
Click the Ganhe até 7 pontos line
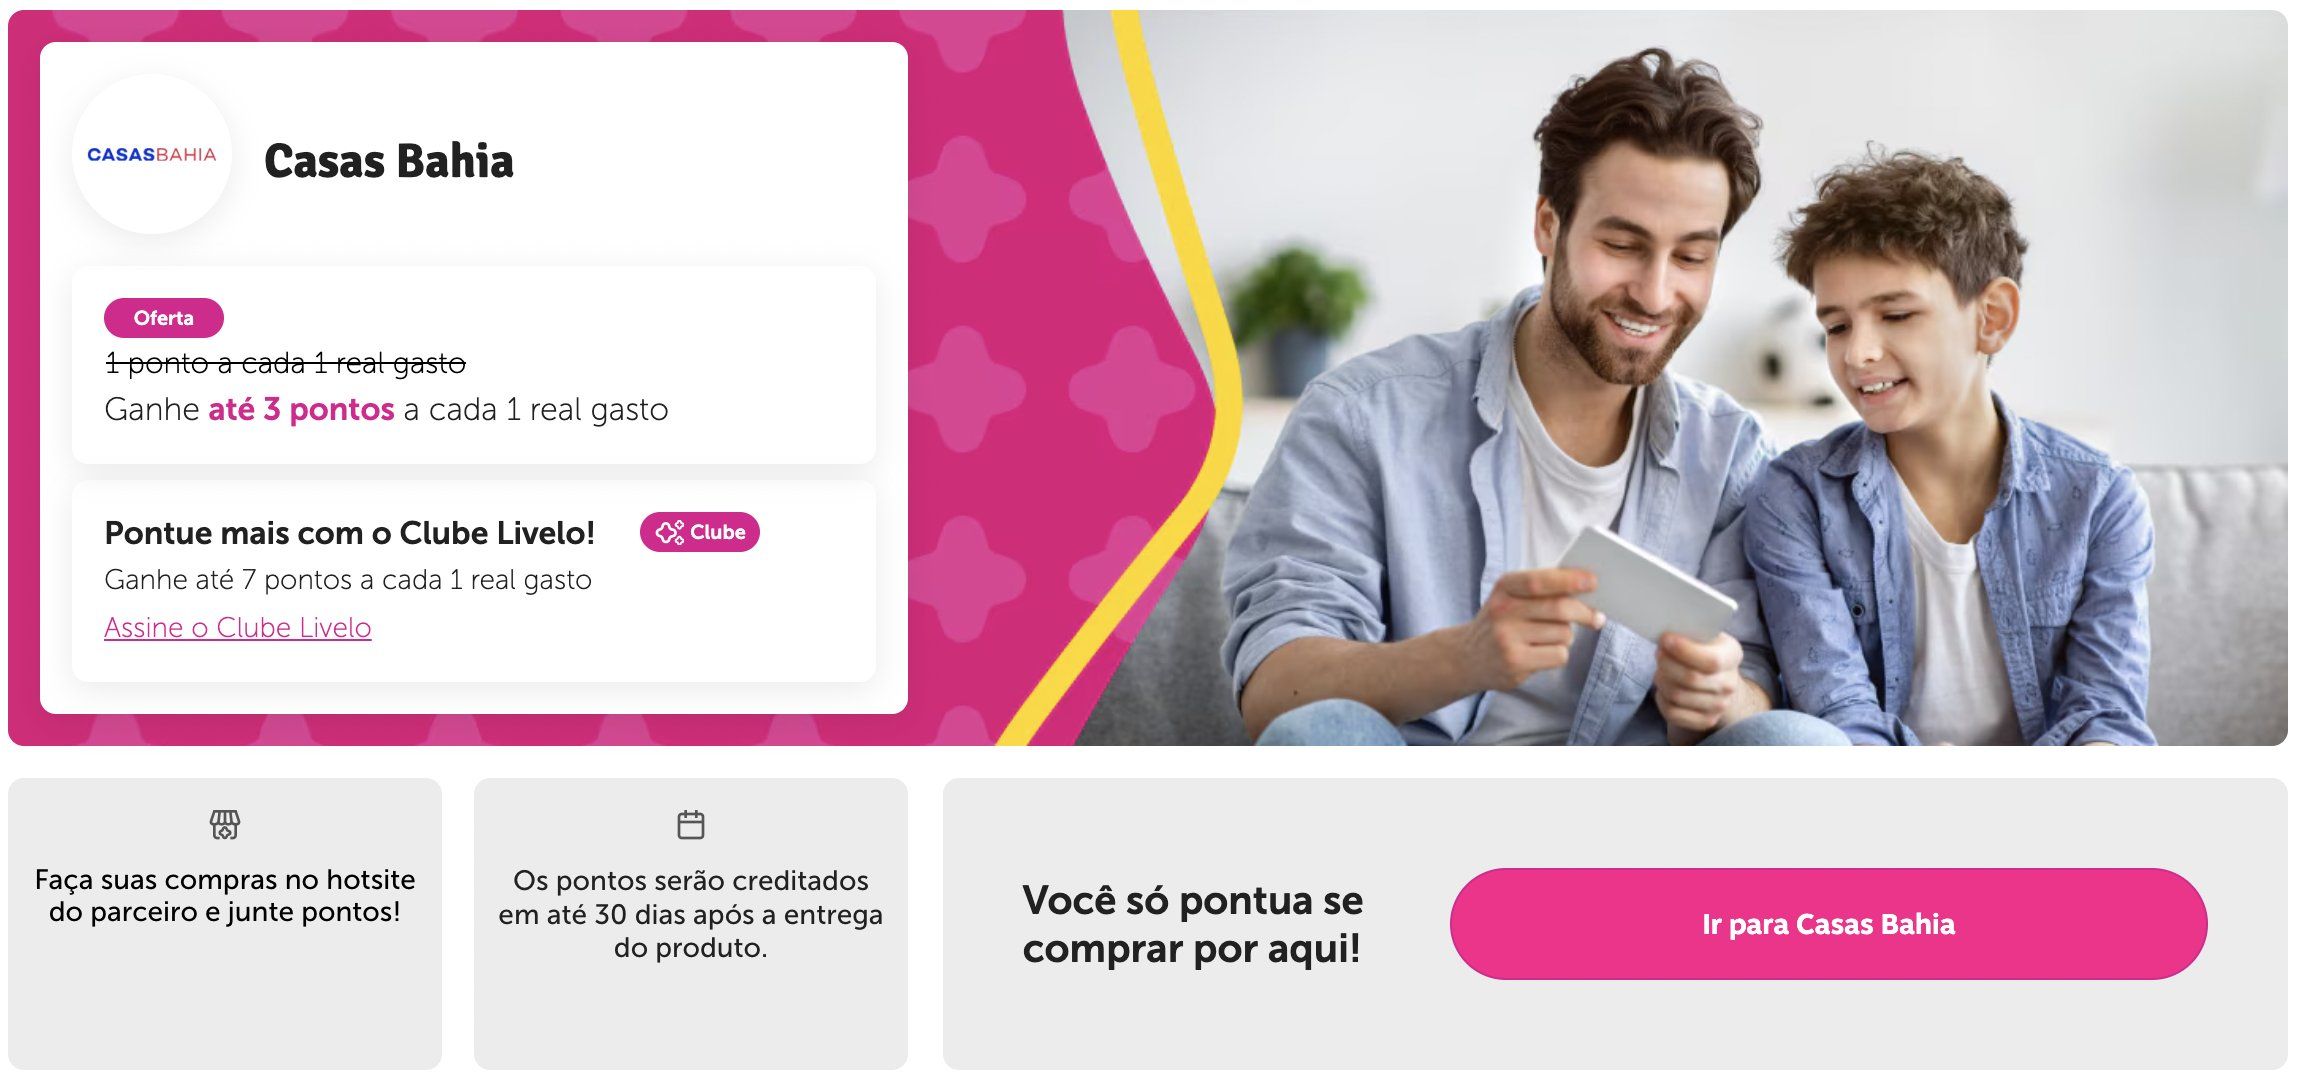(x=348, y=580)
